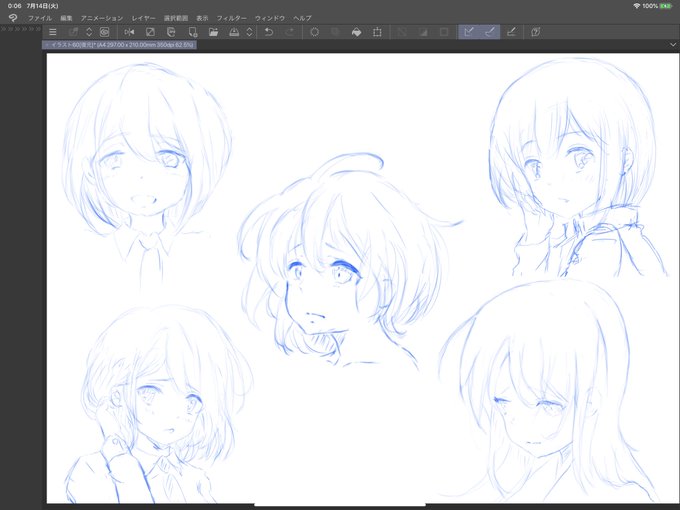Tap the hamburger menu icon in command bar
The width and height of the screenshot is (680, 510).
(x=52, y=32)
